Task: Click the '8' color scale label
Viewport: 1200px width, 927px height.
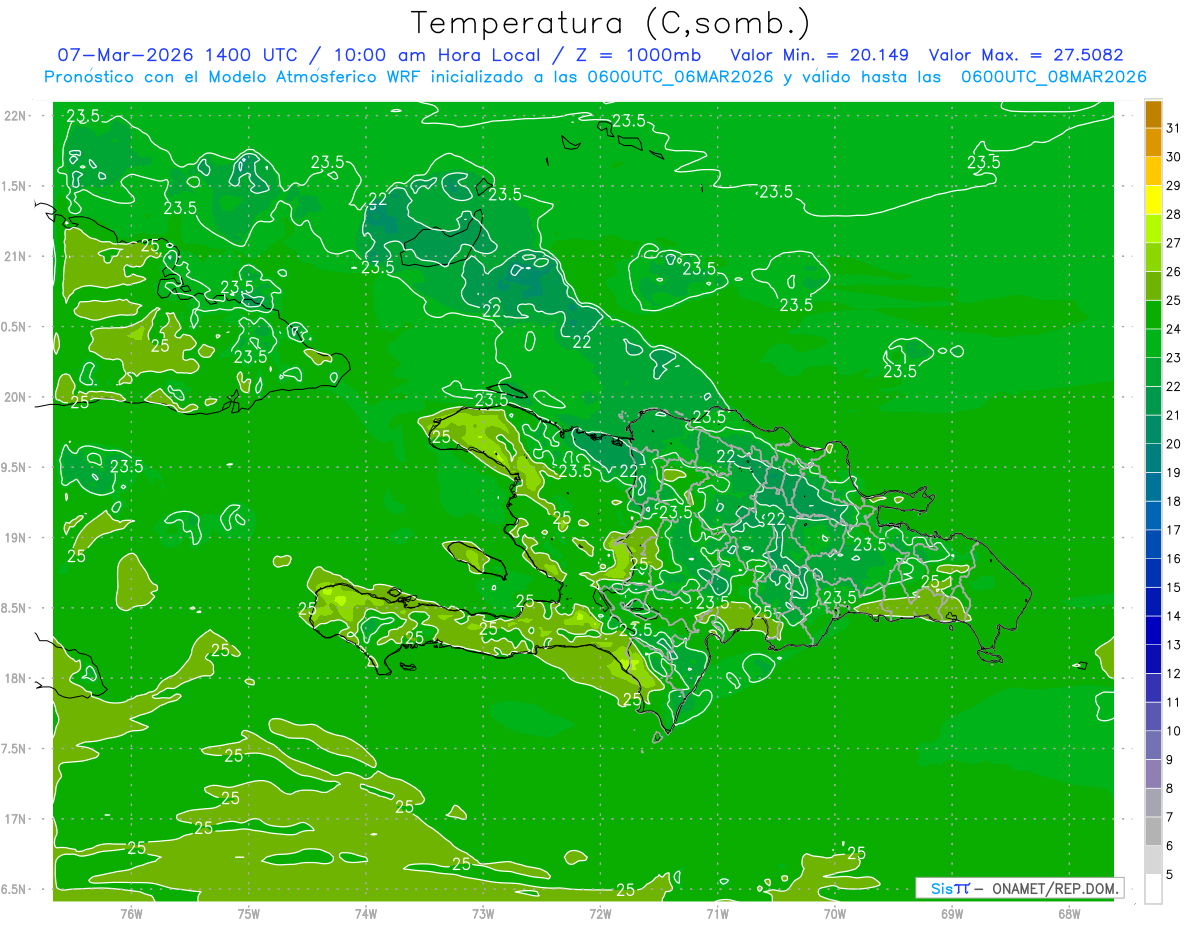Action: point(1171,789)
